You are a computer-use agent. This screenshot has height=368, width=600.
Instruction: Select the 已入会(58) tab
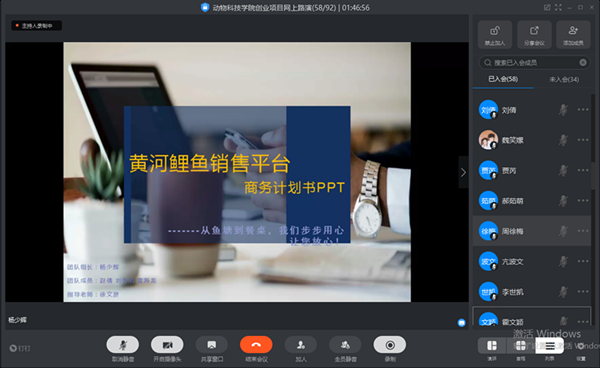(x=503, y=79)
